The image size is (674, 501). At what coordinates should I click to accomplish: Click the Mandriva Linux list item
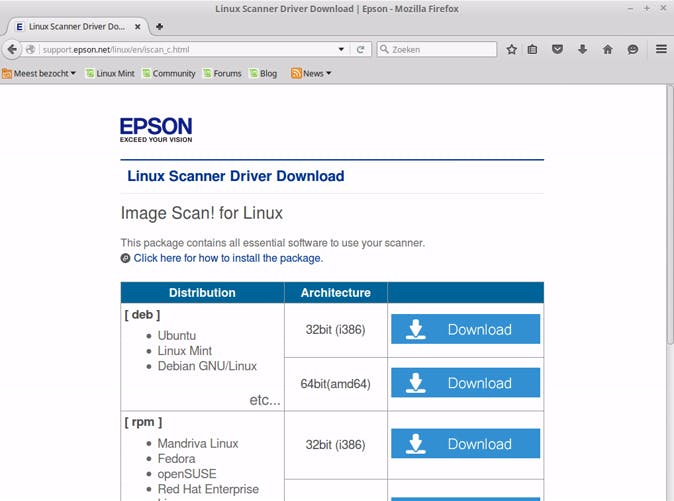tap(198, 443)
